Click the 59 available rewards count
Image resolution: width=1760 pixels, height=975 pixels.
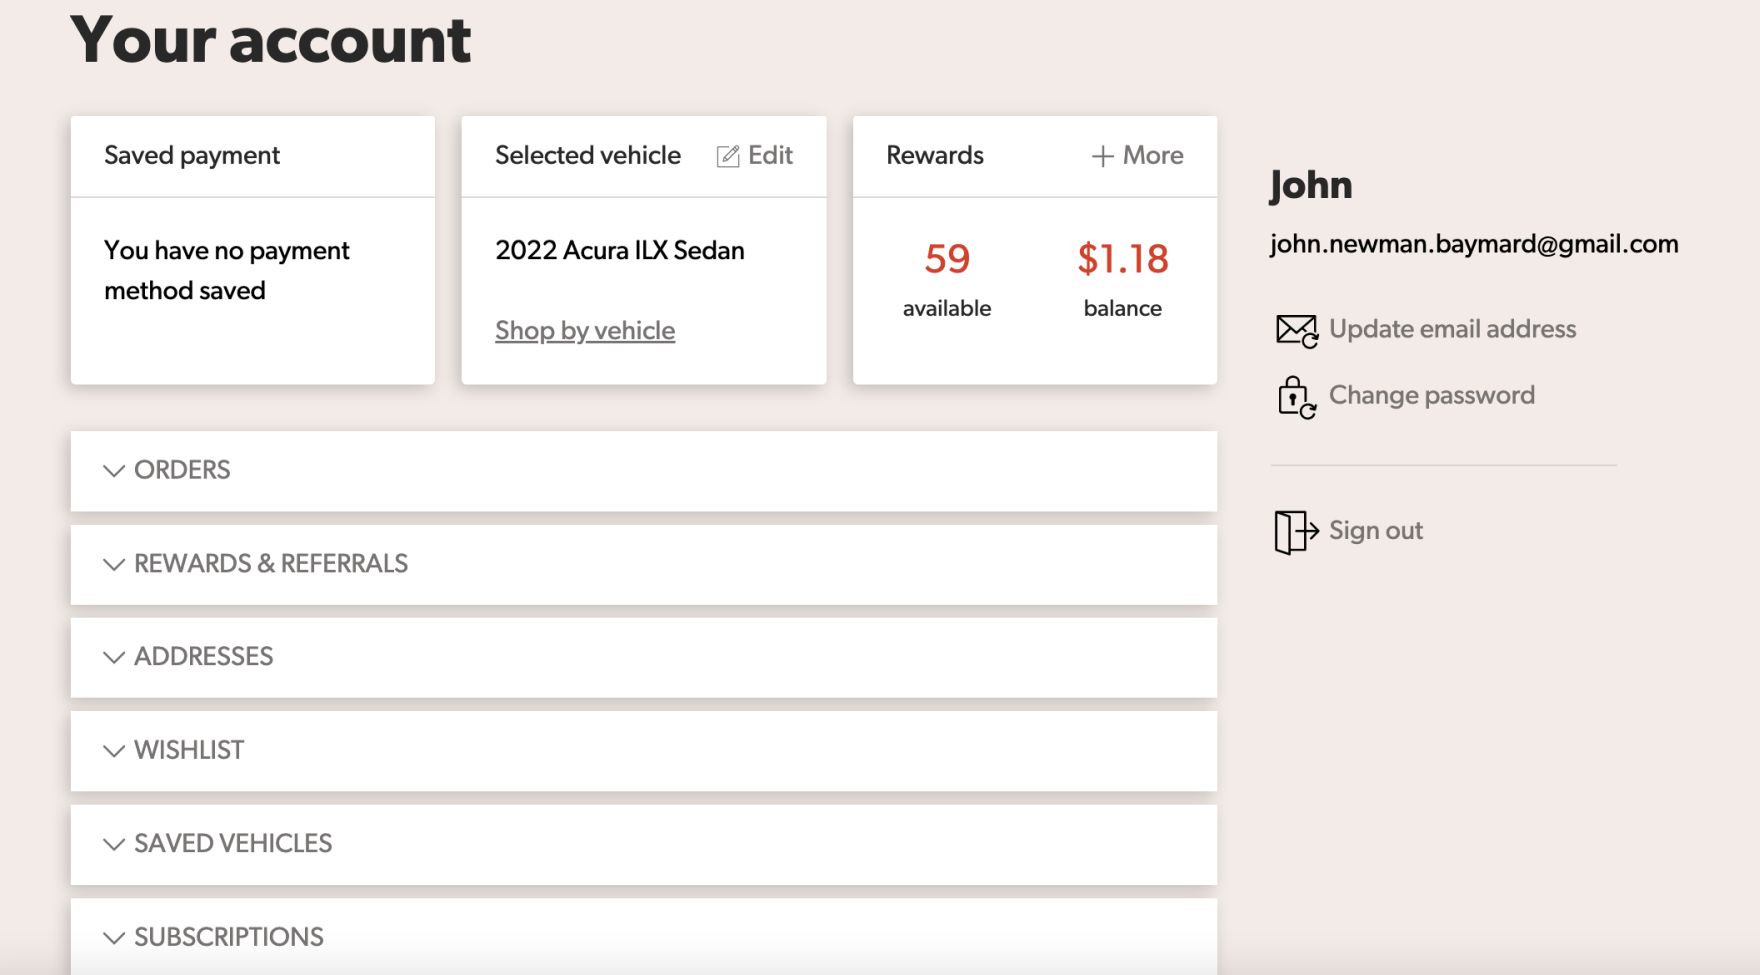coord(946,259)
